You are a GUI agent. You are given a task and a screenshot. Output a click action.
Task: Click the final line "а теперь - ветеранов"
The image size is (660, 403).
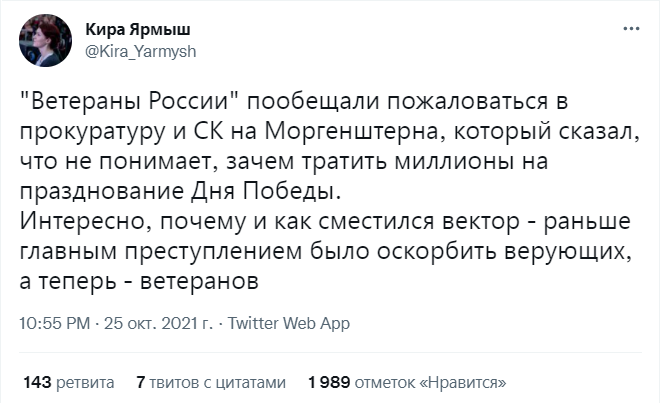(x=140, y=282)
